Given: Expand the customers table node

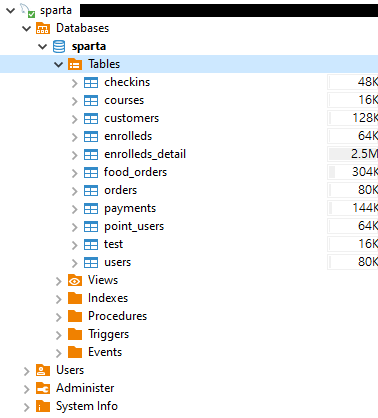Looking at the screenshot, I should [75, 119].
